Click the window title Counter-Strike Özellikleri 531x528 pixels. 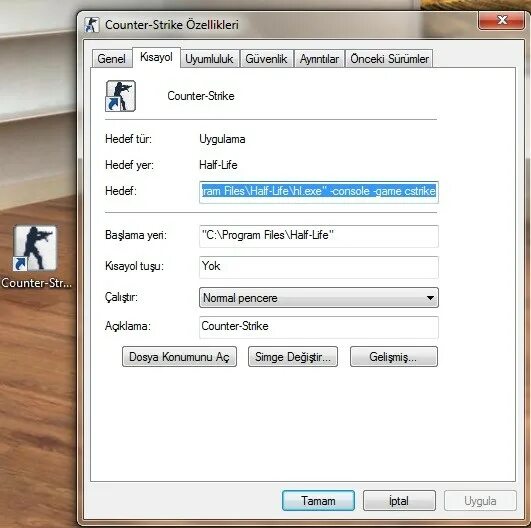[172, 25]
